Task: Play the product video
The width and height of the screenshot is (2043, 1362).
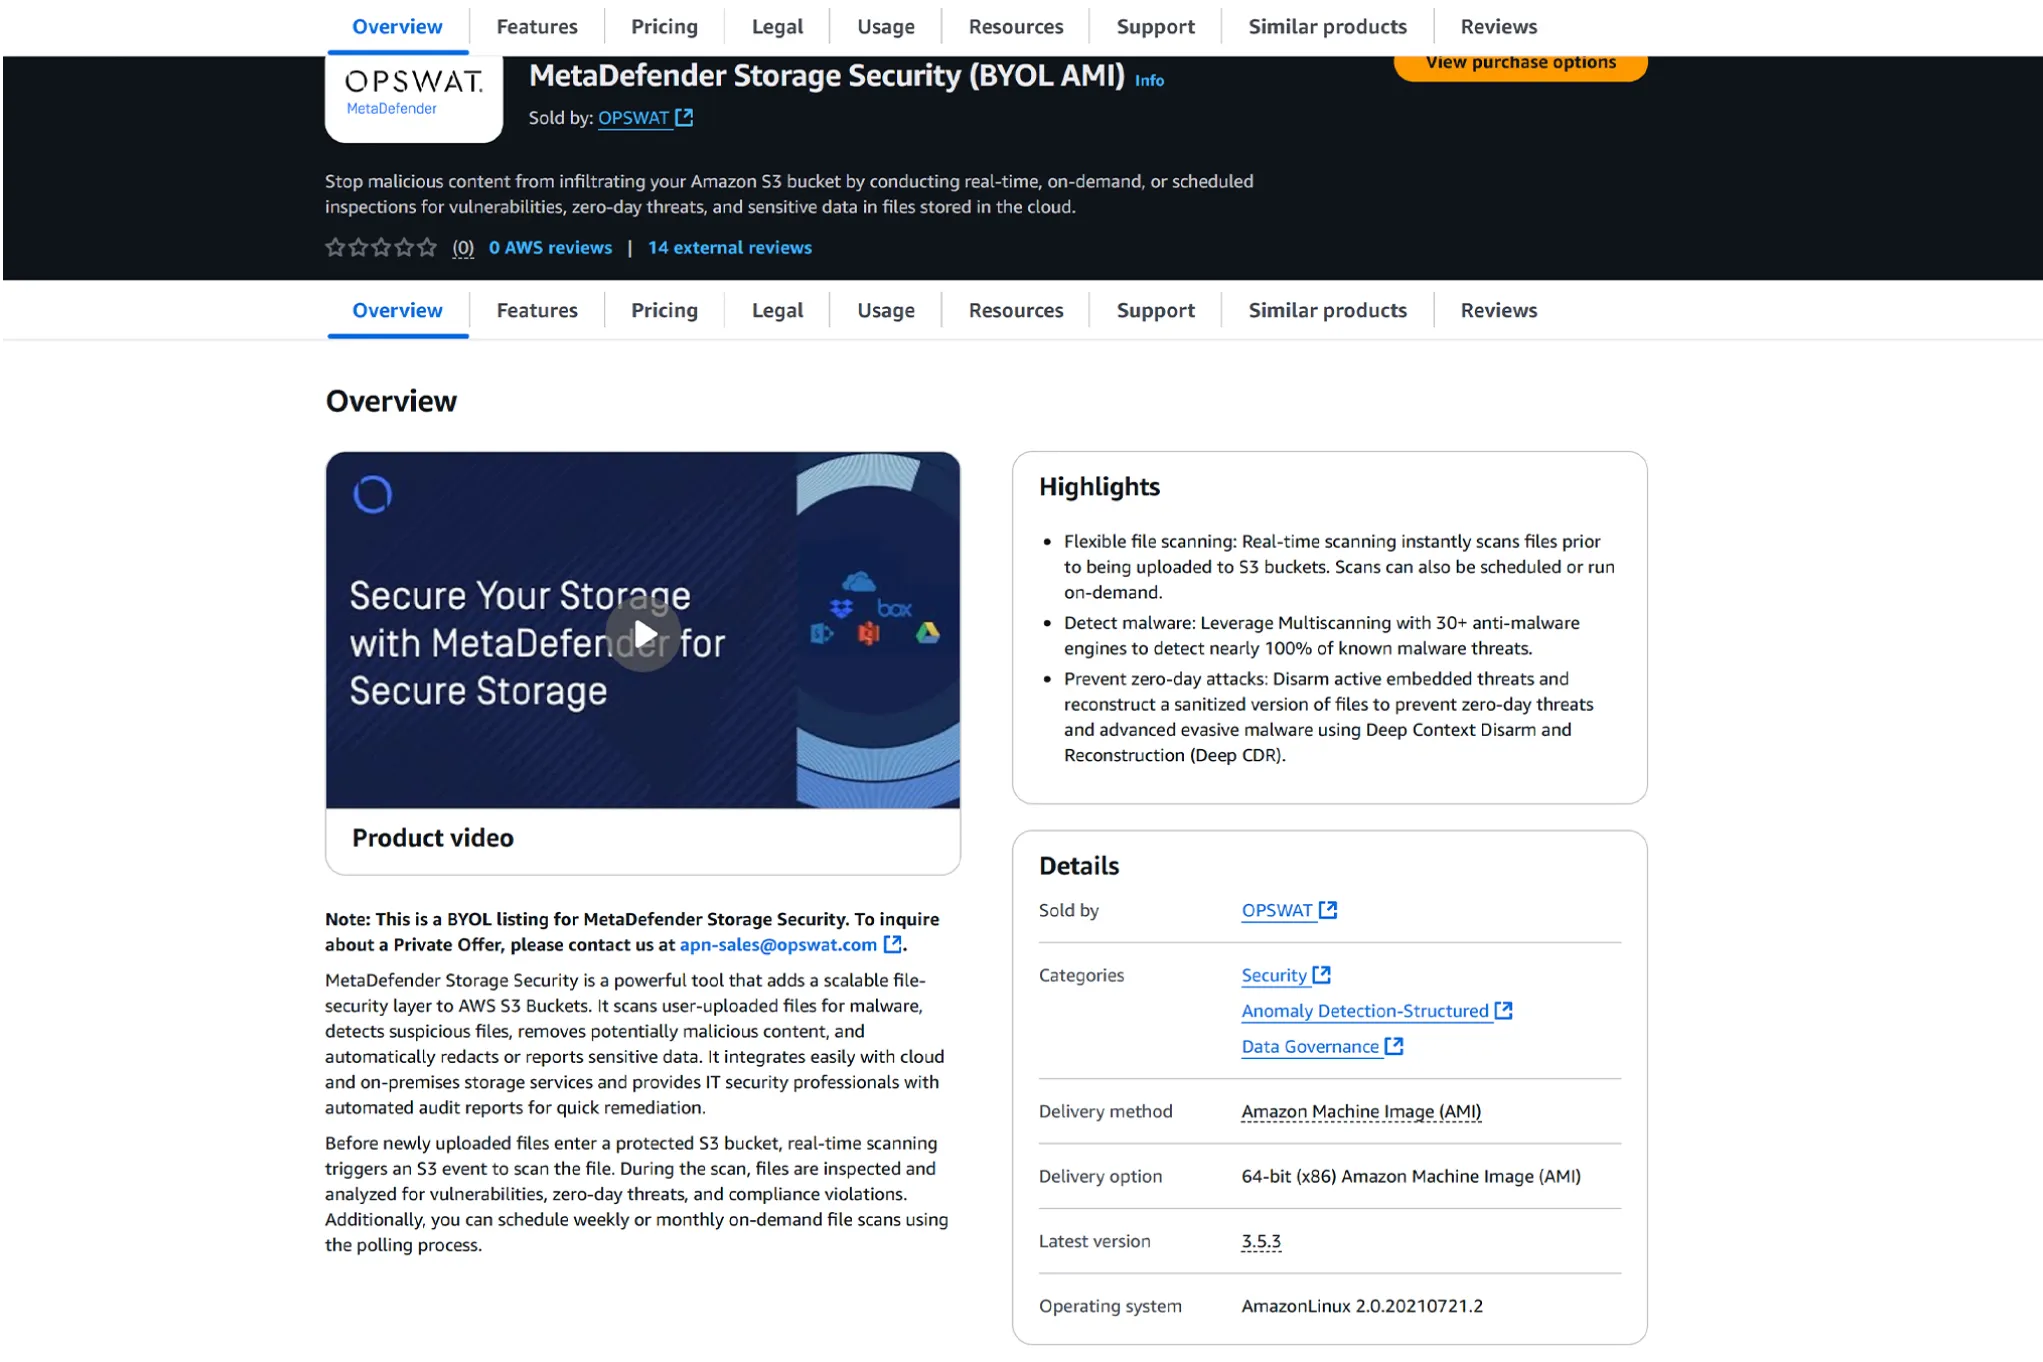Action: (643, 634)
